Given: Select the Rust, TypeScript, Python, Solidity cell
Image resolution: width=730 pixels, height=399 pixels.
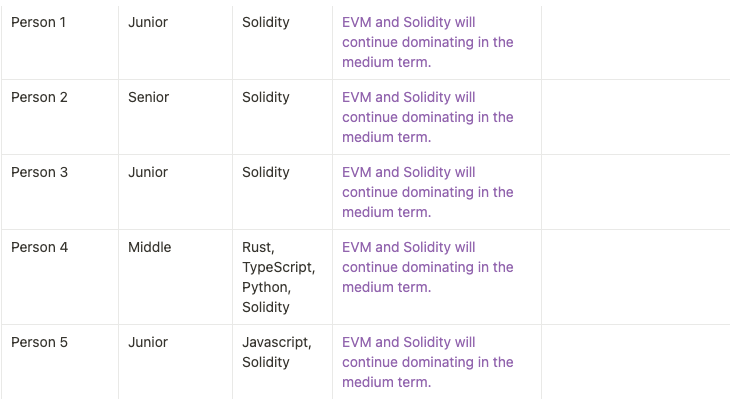Looking at the screenshot, I should pyautogui.click(x=283, y=277).
